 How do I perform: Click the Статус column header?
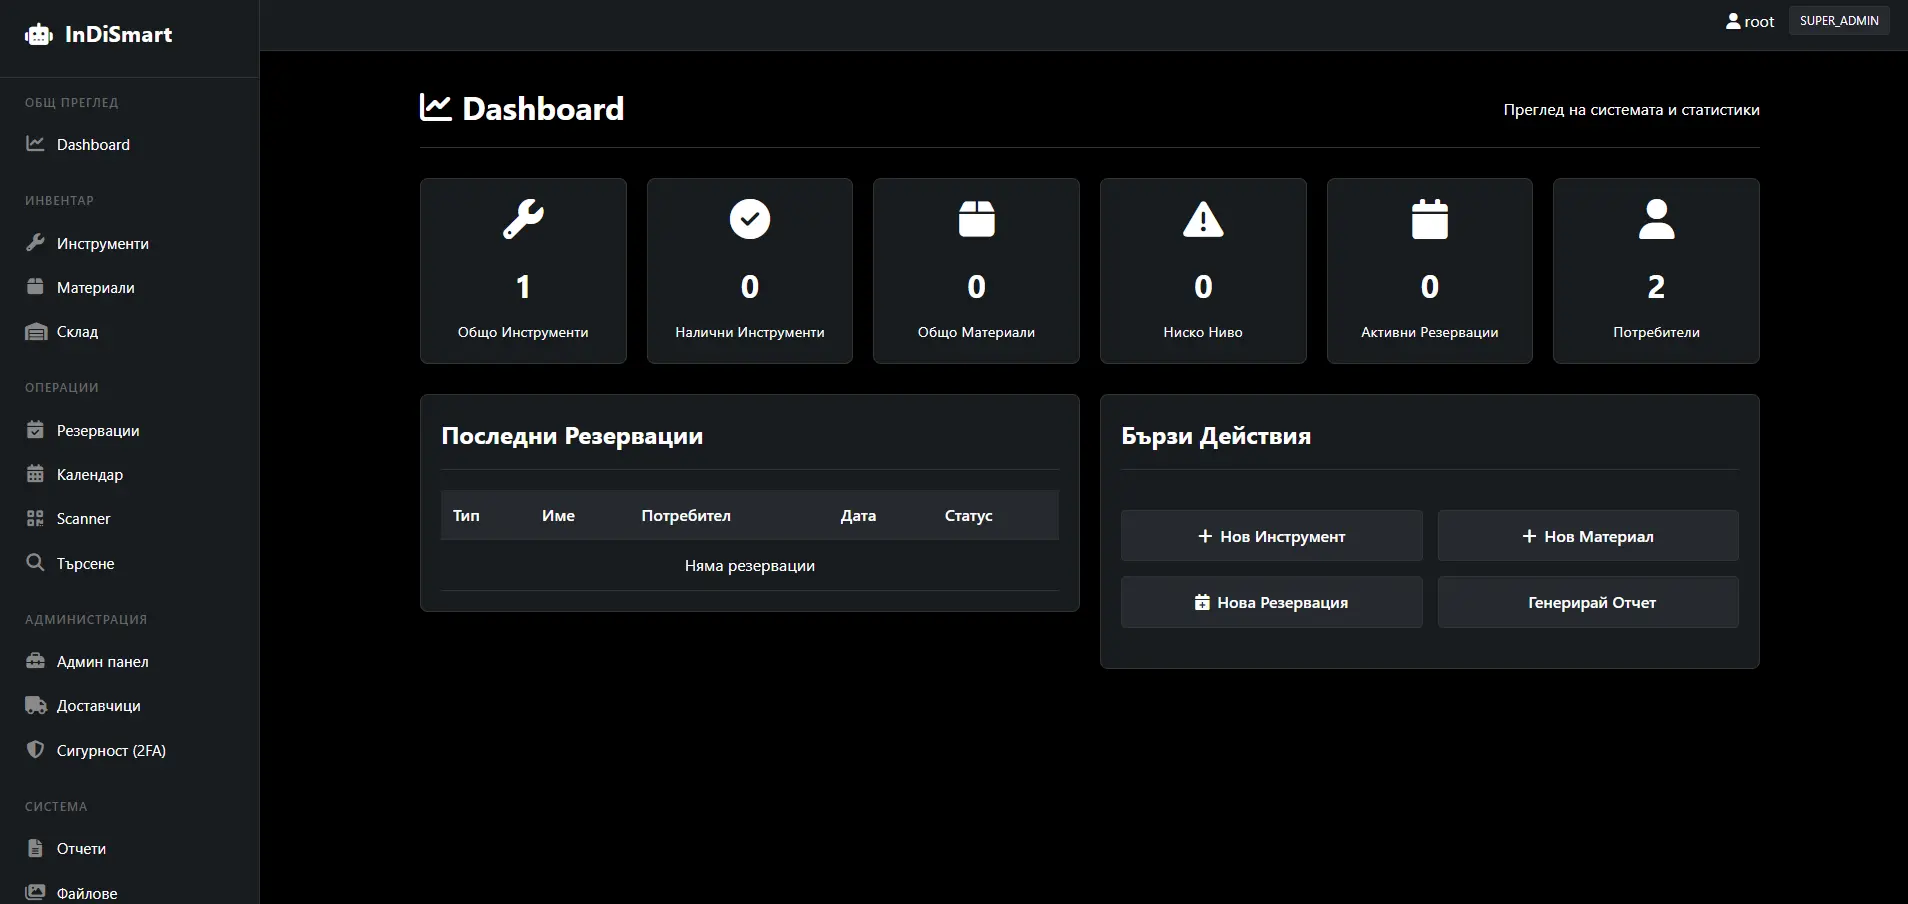(x=968, y=515)
